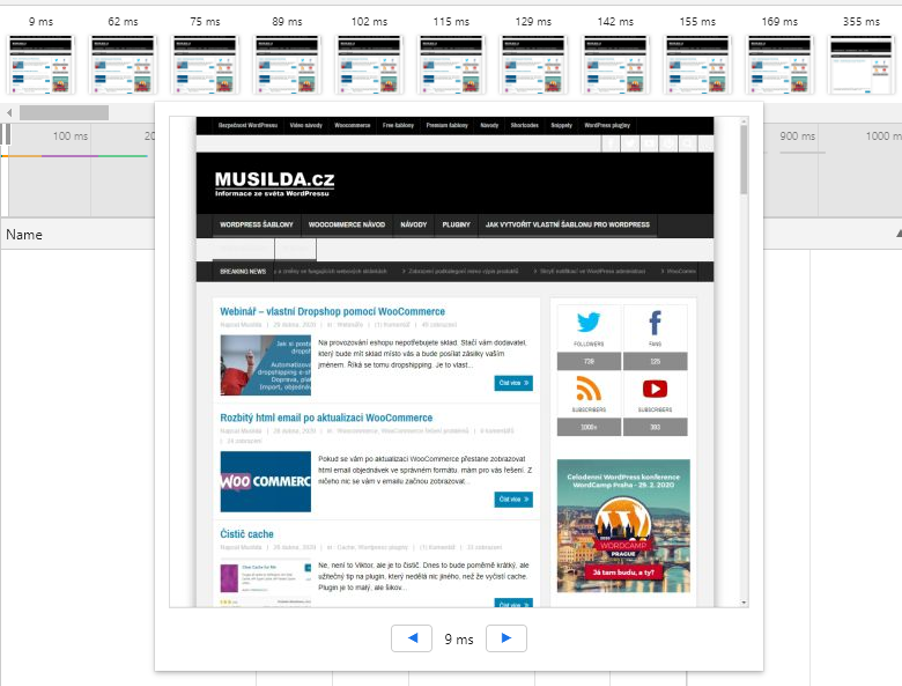The height and width of the screenshot is (686, 902).
Task: Click the YouTube icon in the preview
Action: (655, 389)
